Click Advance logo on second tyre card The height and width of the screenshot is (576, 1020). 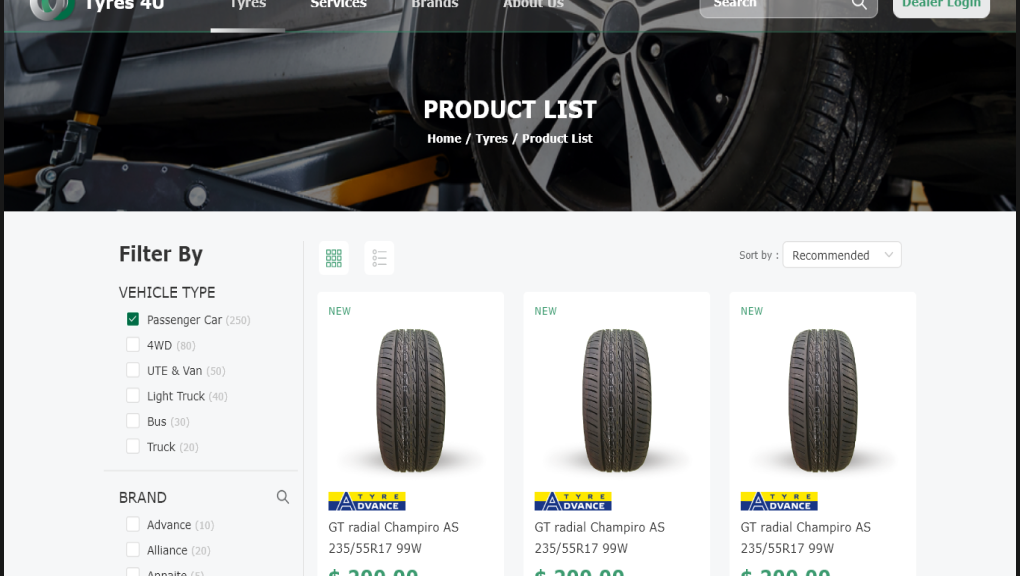click(x=573, y=501)
